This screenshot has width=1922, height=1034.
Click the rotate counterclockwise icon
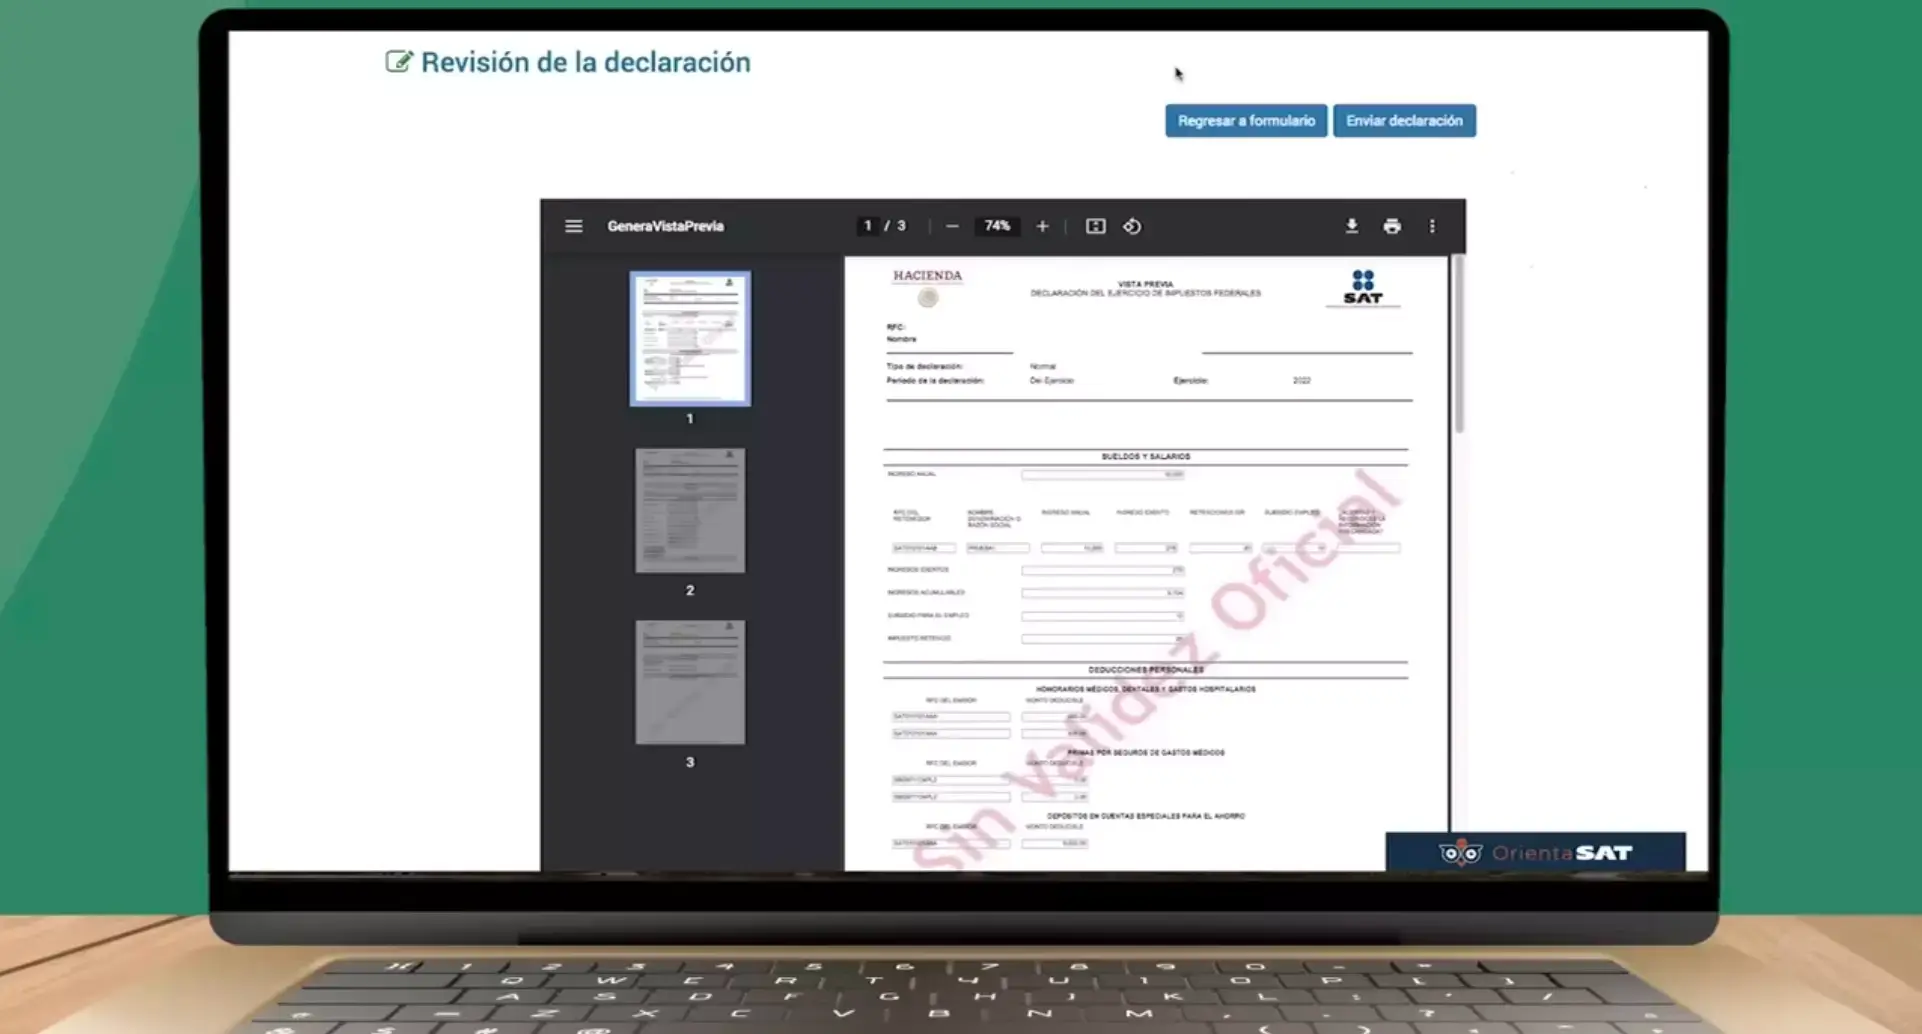click(x=1132, y=226)
